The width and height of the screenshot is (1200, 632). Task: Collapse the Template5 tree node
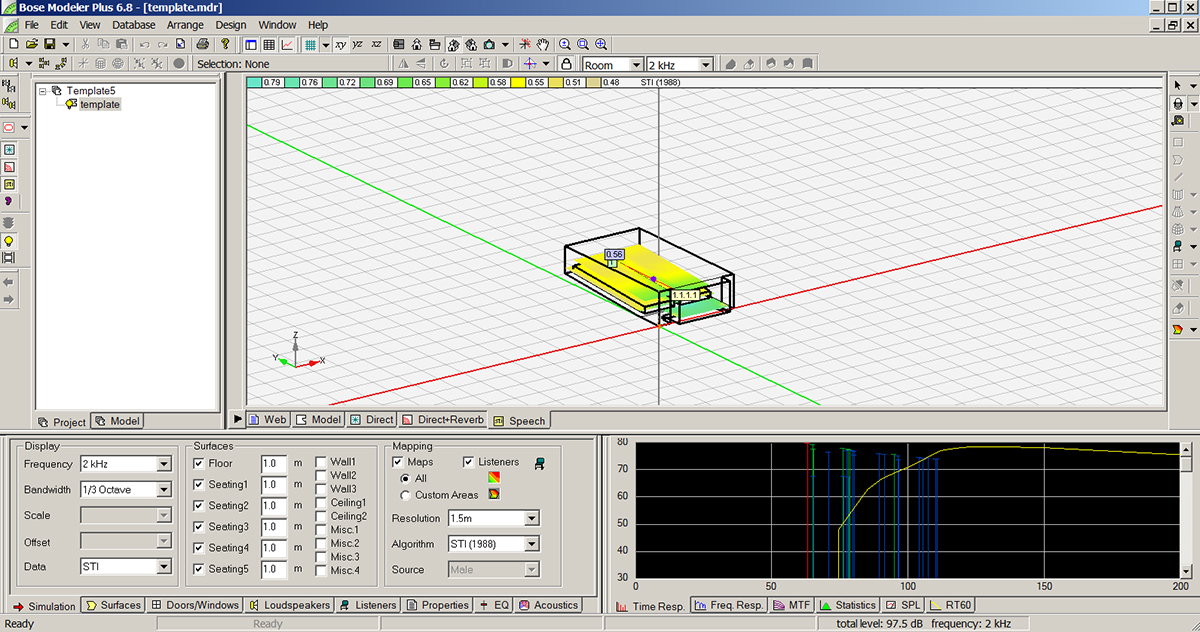[43, 91]
